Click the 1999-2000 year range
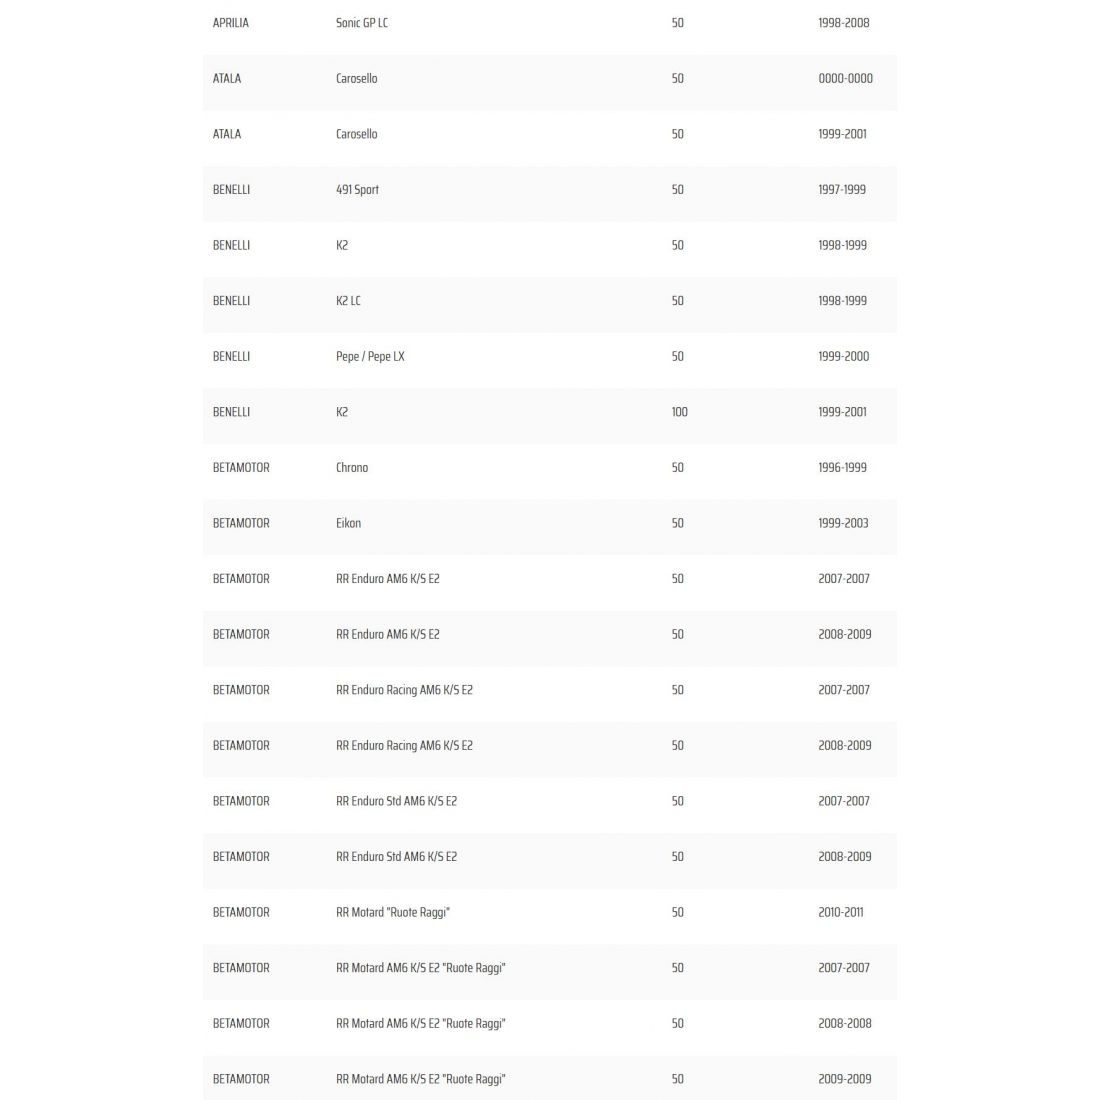 coord(843,356)
